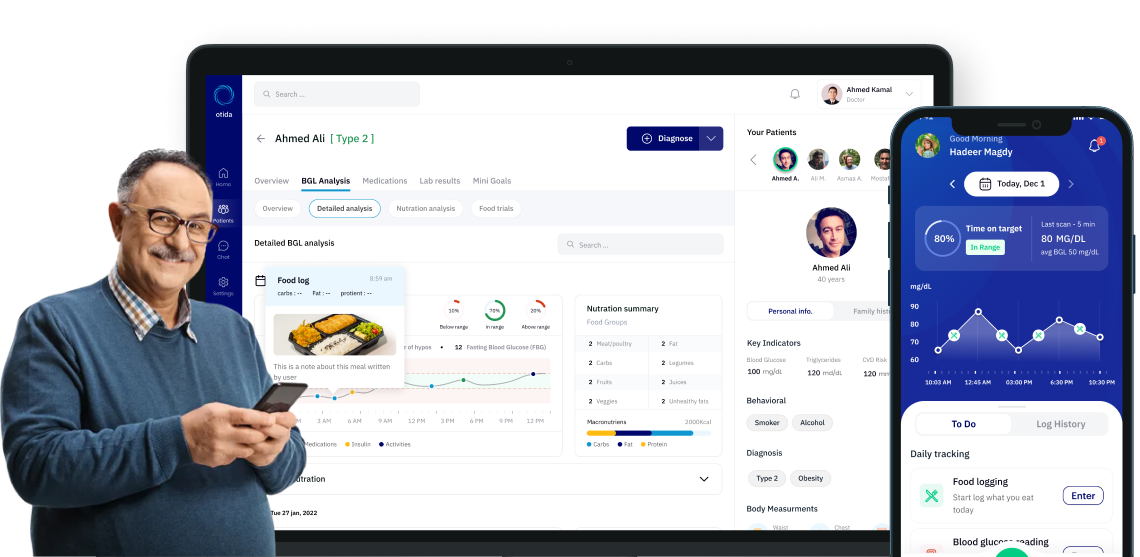The image size is (1140, 557).
Task: Click the phone notification bell with badge
Action: 1095,145
